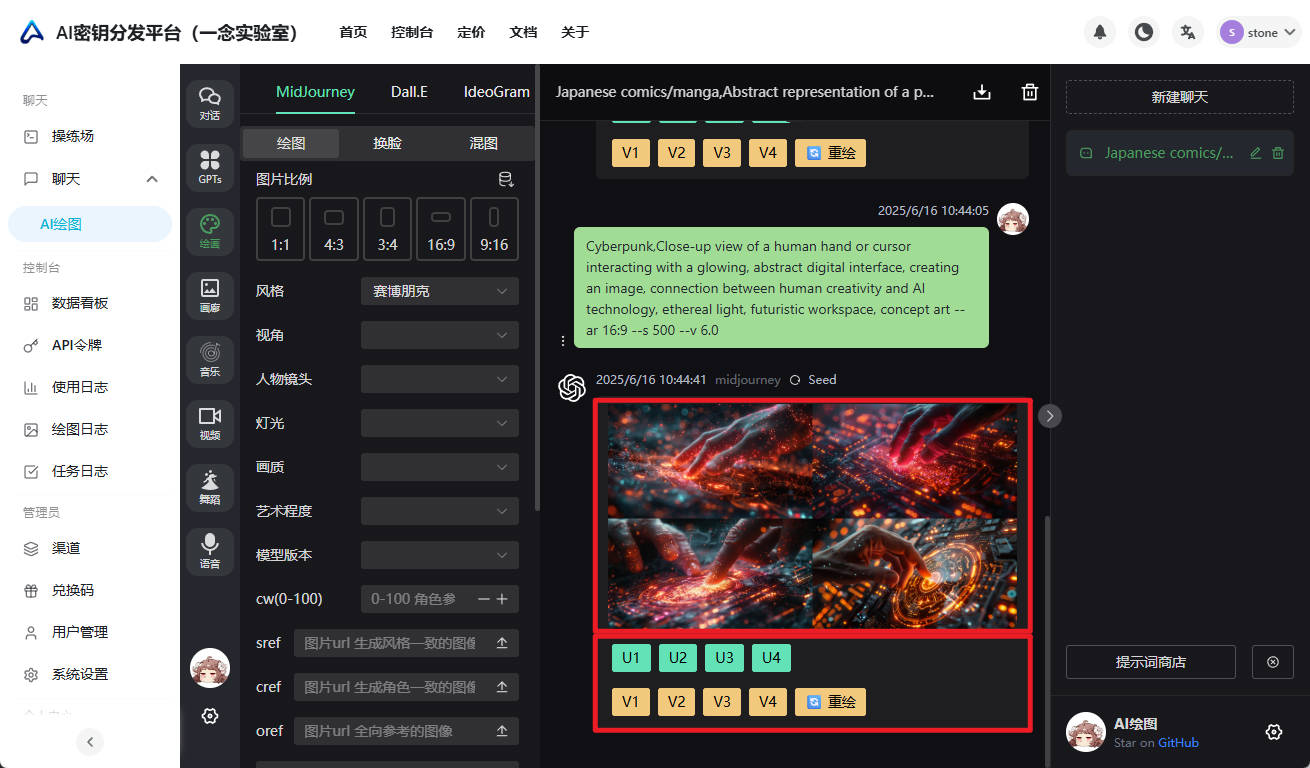The width and height of the screenshot is (1310, 768).
Task: Open the 视频 video sidebar icon
Action: click(210, 423)
